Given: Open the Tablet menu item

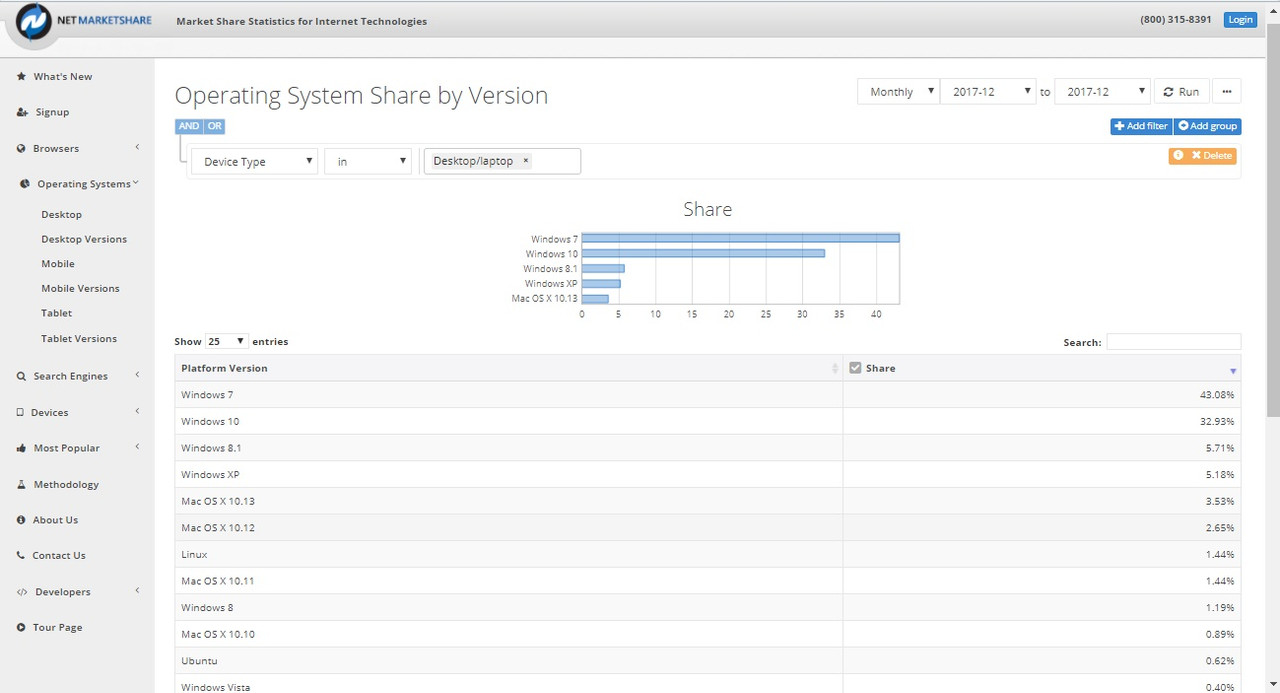Looking at the screenshot, I should point(57,313).
